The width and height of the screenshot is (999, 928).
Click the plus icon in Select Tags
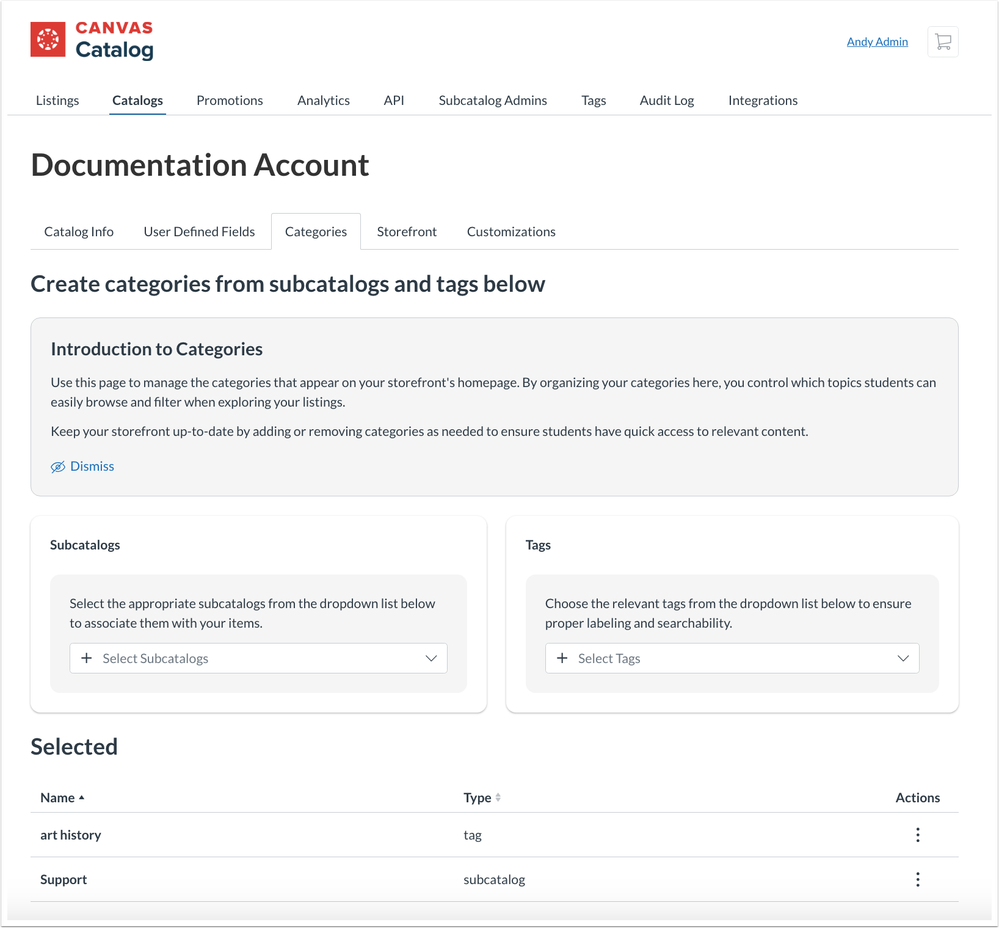click(562, 658)
